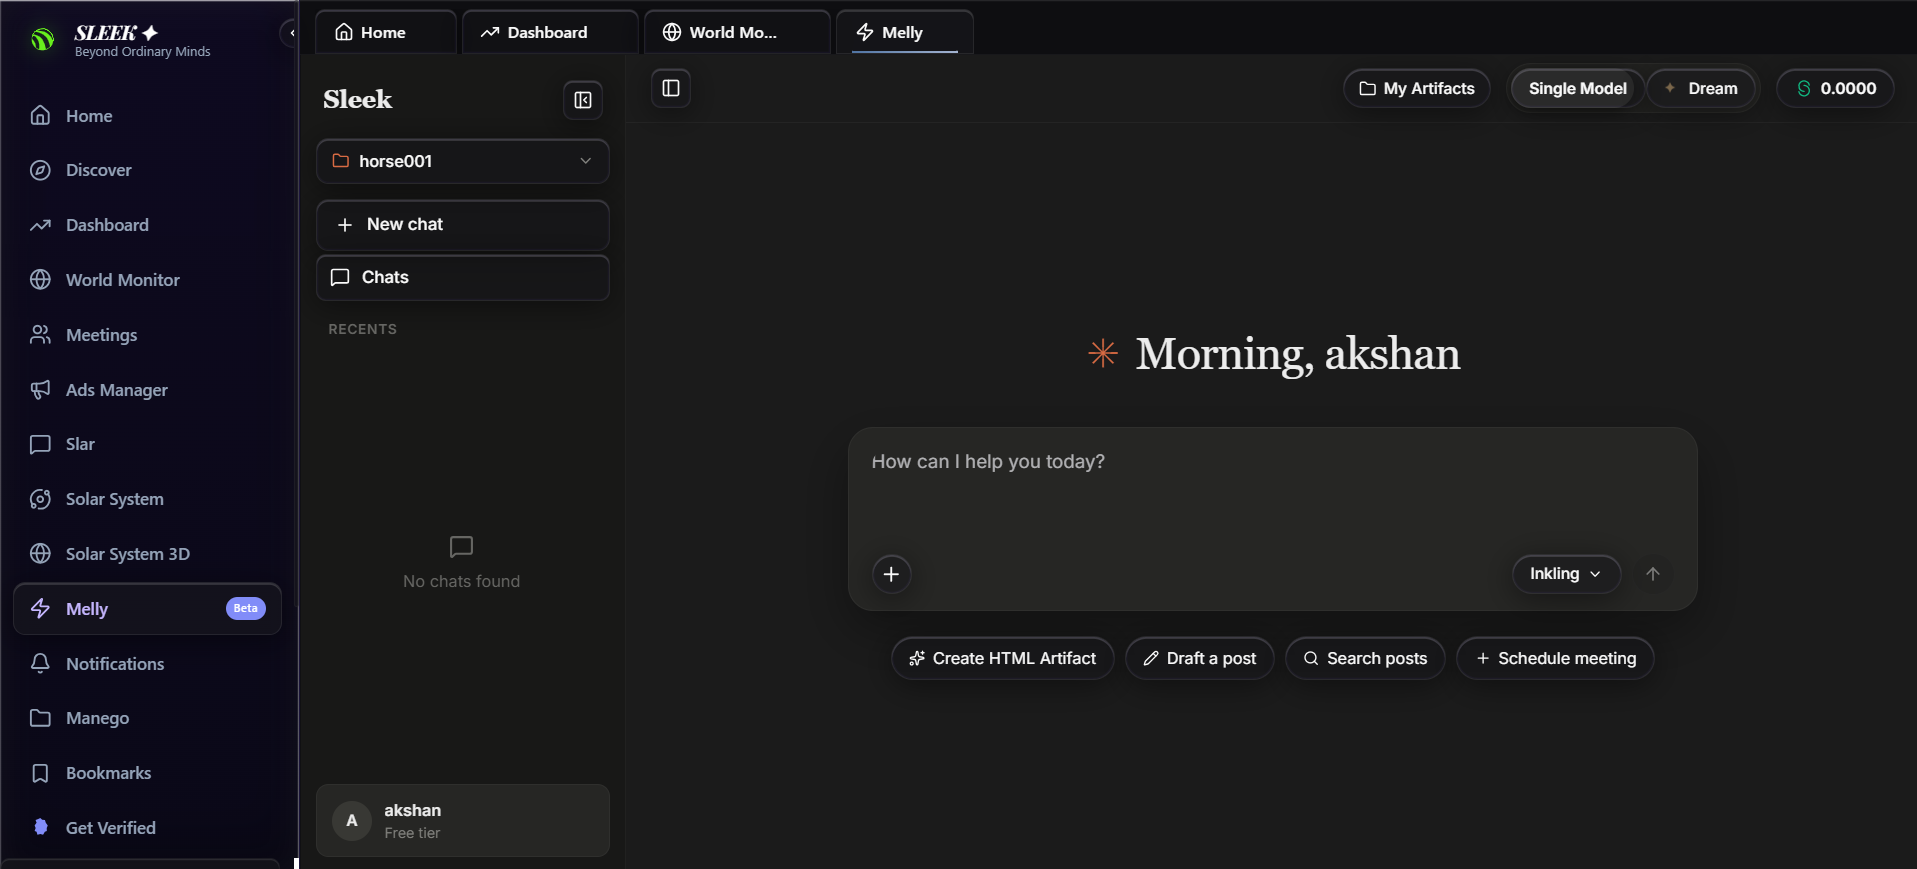1917x869 pixels.
Task: Open Slar chat icon in sidebar
Action: (40, 444)
